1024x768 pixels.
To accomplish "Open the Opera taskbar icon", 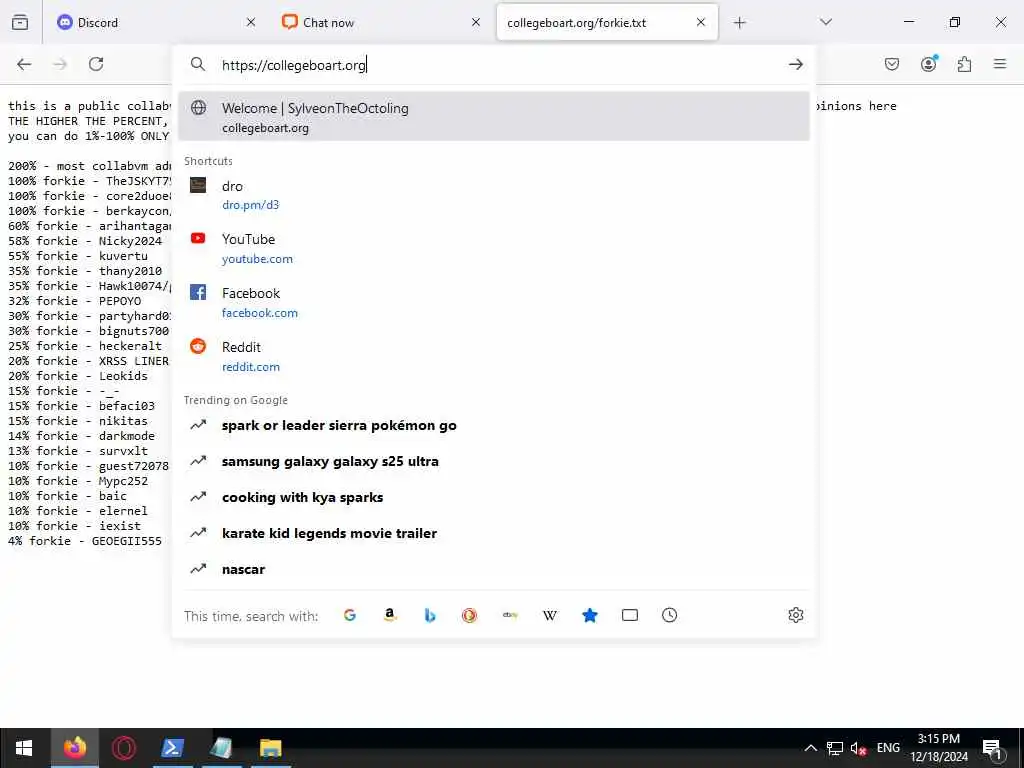I will 123,748.
